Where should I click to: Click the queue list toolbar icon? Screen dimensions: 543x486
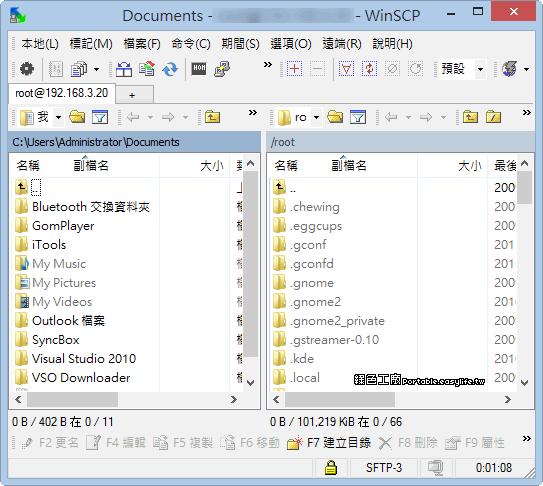pyautogui.click(x=55, y=69)
